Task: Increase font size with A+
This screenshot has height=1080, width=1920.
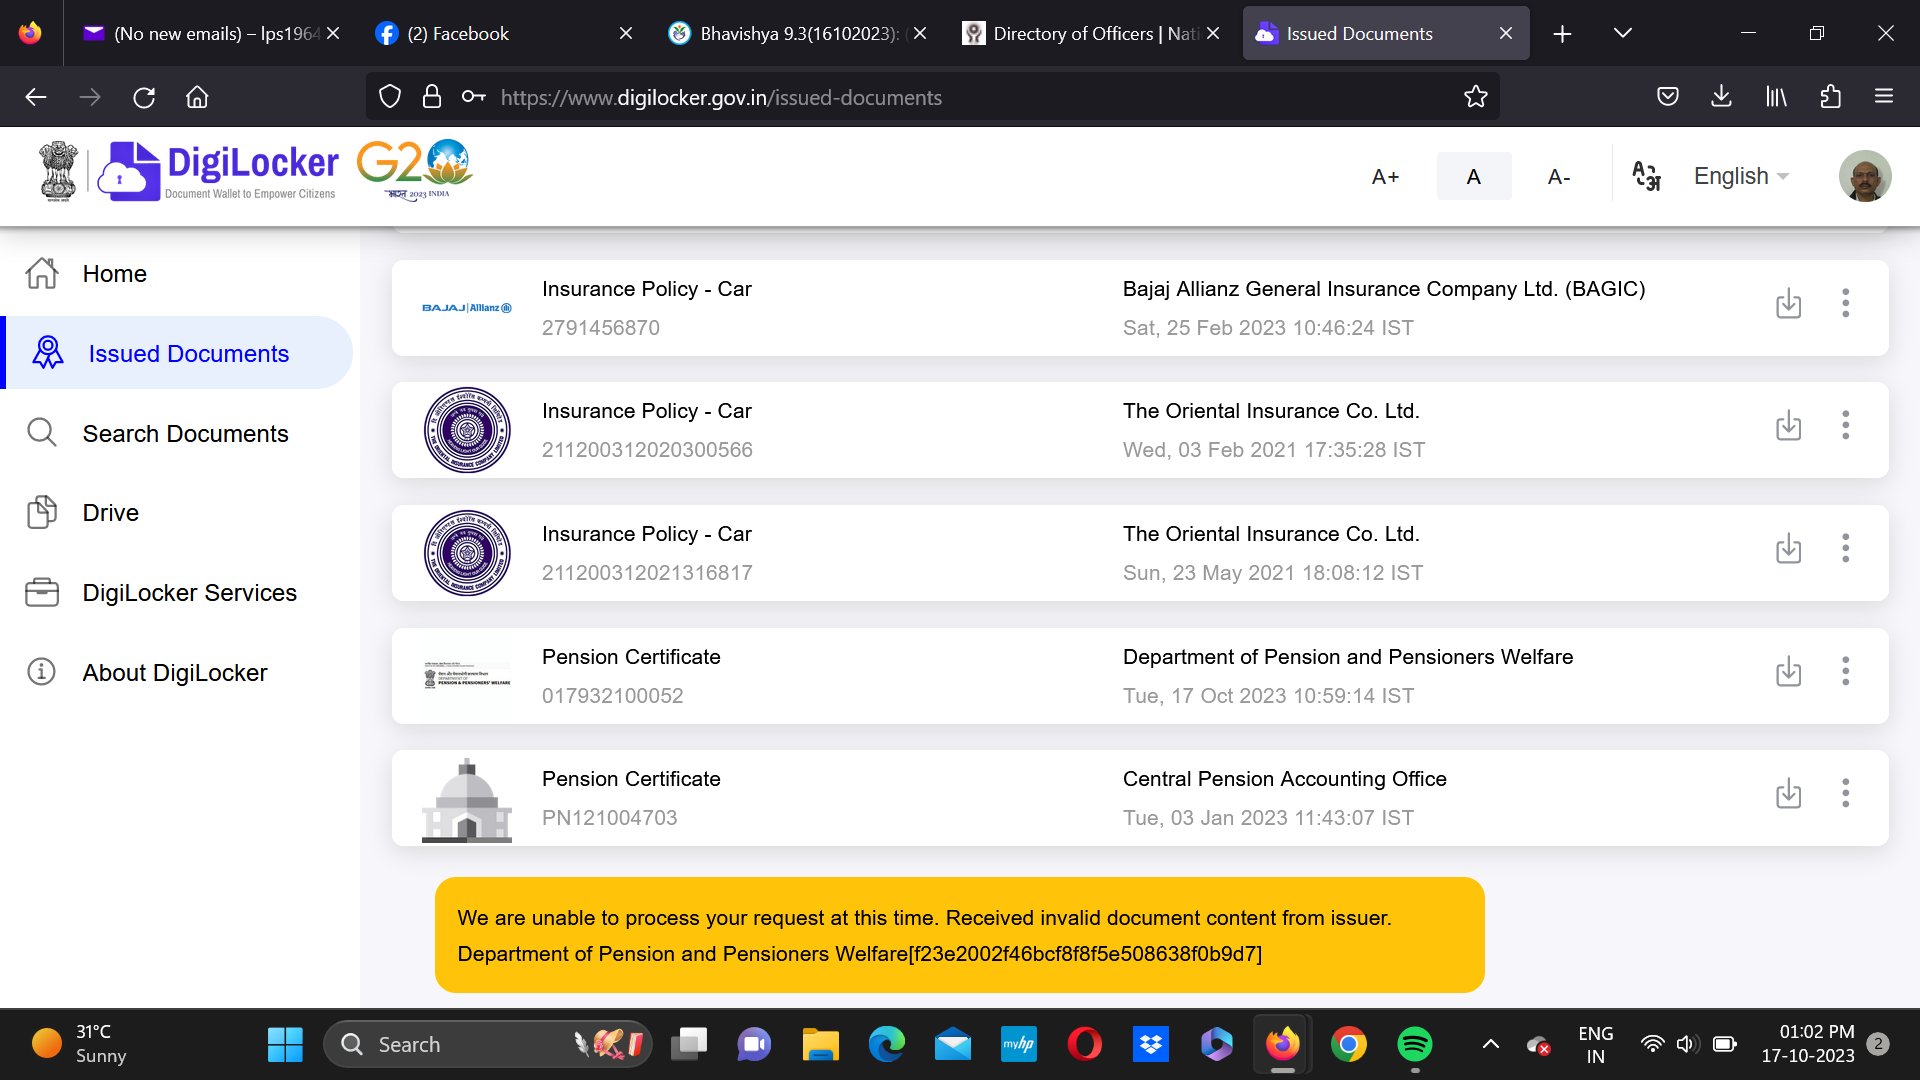Action: (1385, 177)
